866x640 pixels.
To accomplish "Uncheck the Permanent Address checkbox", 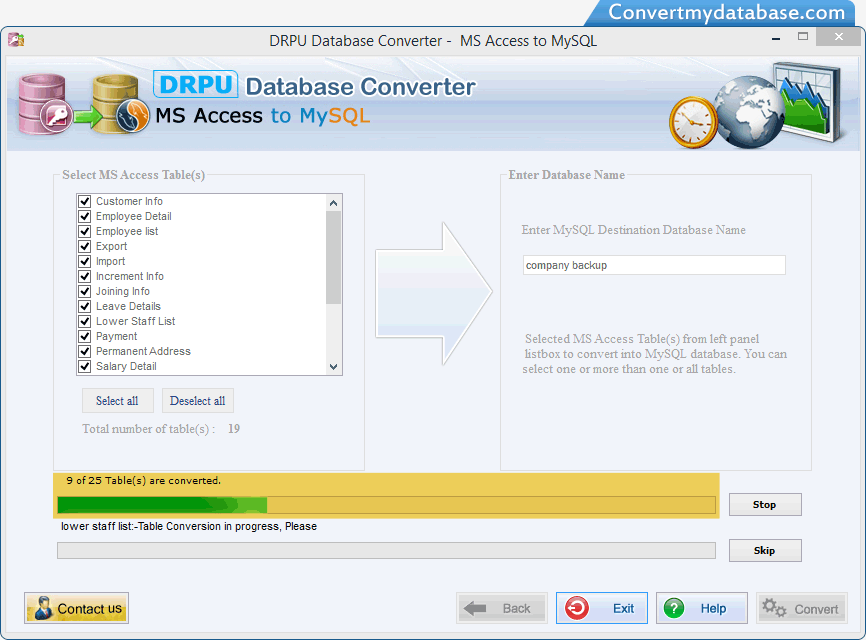I will [x=85, y=351].
